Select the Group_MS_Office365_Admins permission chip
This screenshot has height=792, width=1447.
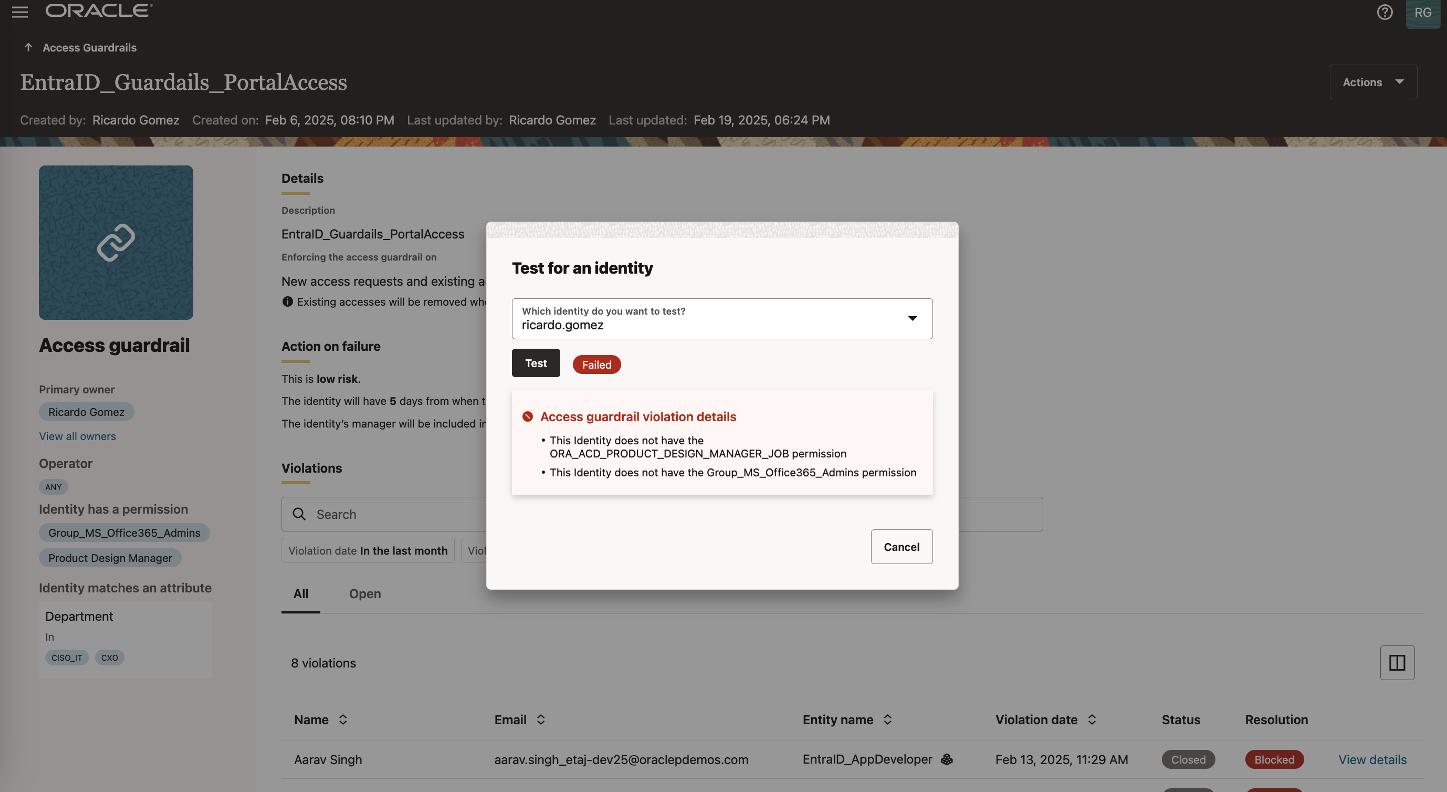(x=125, y=533)
